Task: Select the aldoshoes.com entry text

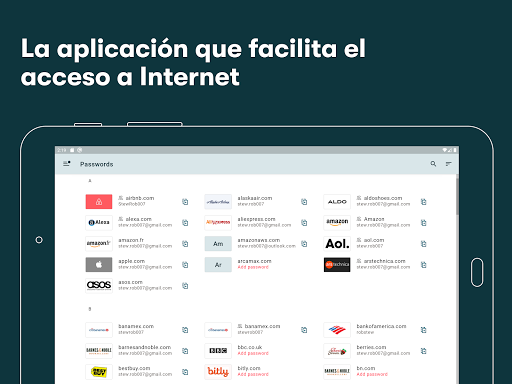Action: coord(383,201)
